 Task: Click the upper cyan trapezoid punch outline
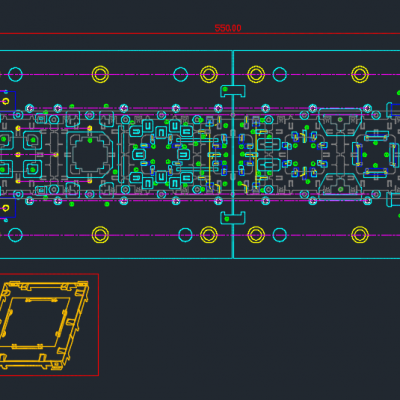click(x=340, y=122)
